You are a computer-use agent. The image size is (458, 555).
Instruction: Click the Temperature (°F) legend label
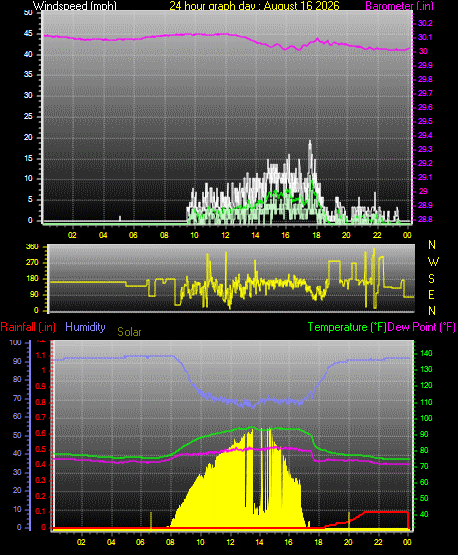click(347, 327)
